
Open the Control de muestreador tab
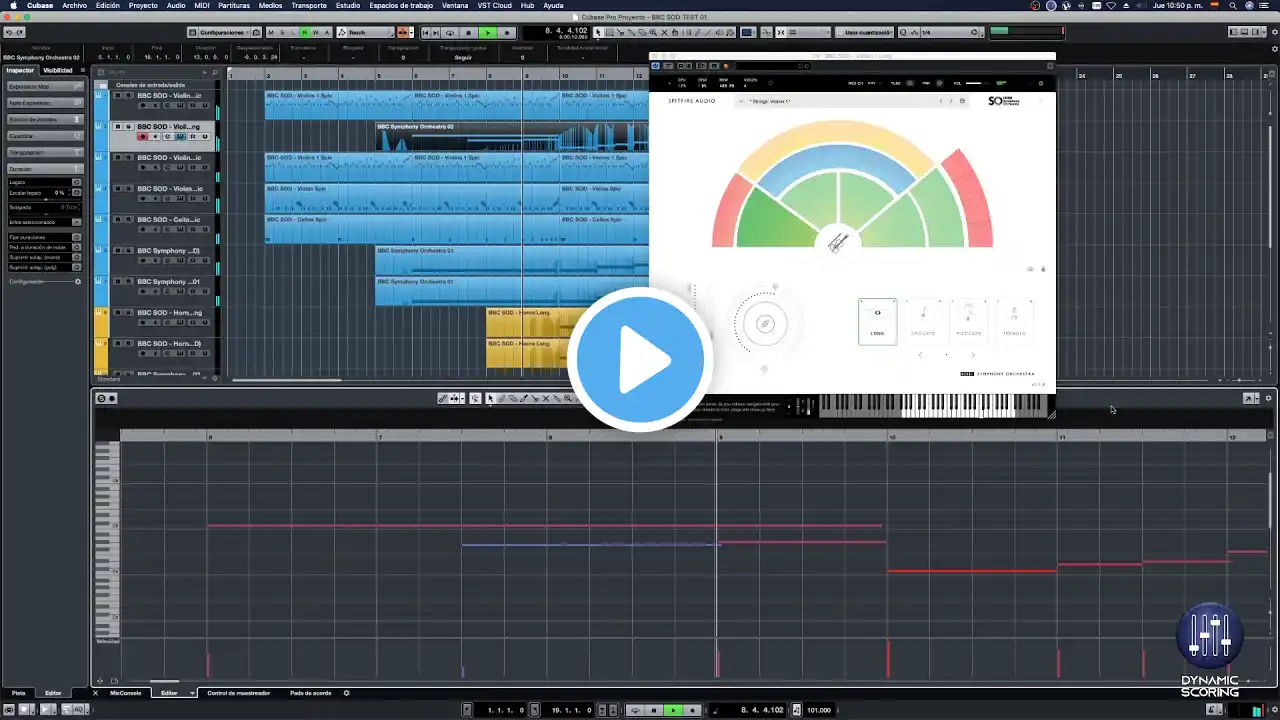click(239, 693)
